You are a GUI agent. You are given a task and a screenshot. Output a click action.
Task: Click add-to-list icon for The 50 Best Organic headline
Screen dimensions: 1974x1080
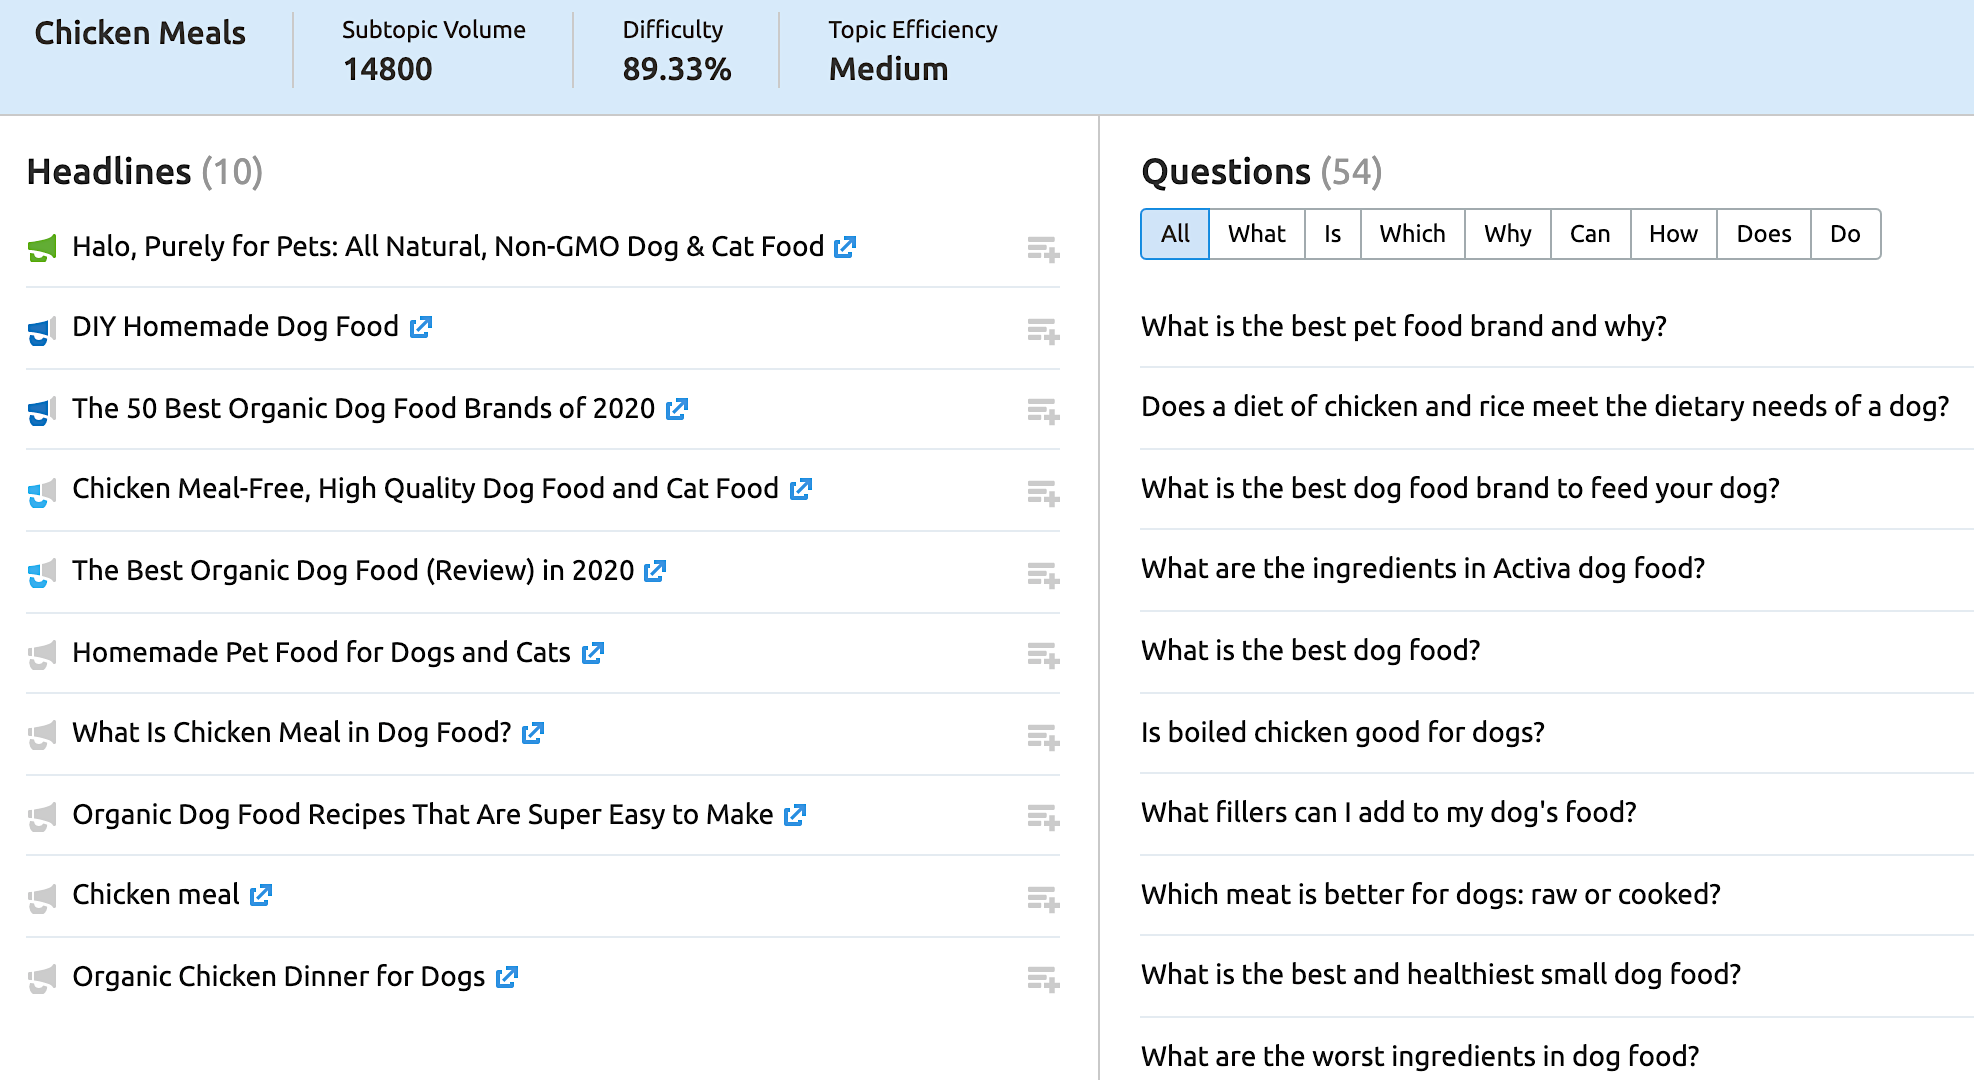pos(1042,411)
